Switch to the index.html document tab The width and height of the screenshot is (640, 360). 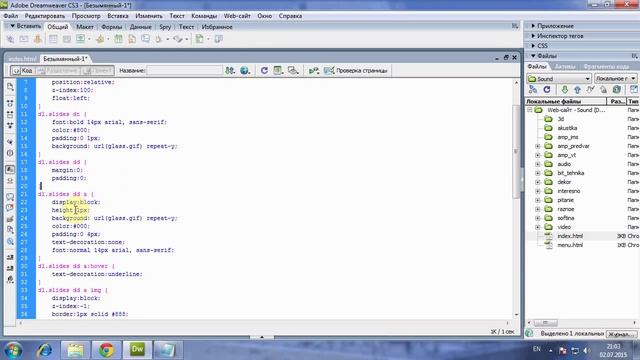tap(22, 59)
